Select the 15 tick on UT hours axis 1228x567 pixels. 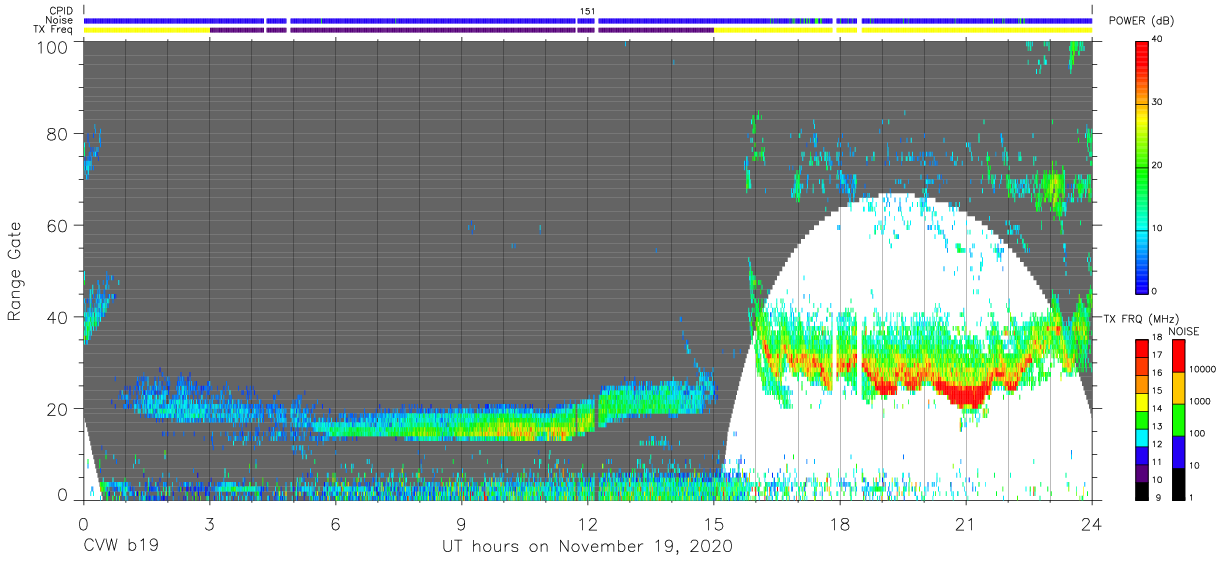(x=713, y=523)
